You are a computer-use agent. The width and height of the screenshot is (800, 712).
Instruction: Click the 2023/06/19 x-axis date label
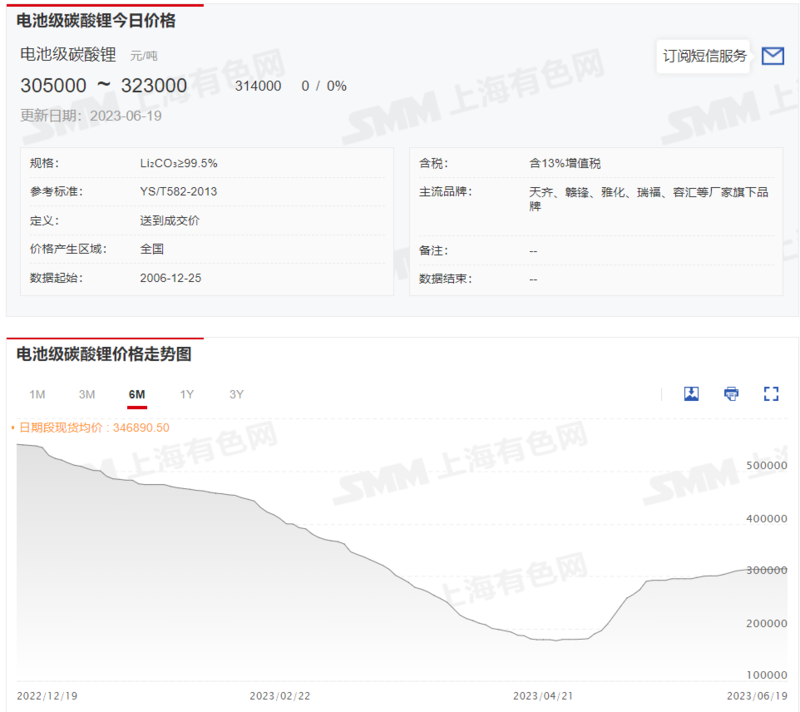click(x=756, y=694)
